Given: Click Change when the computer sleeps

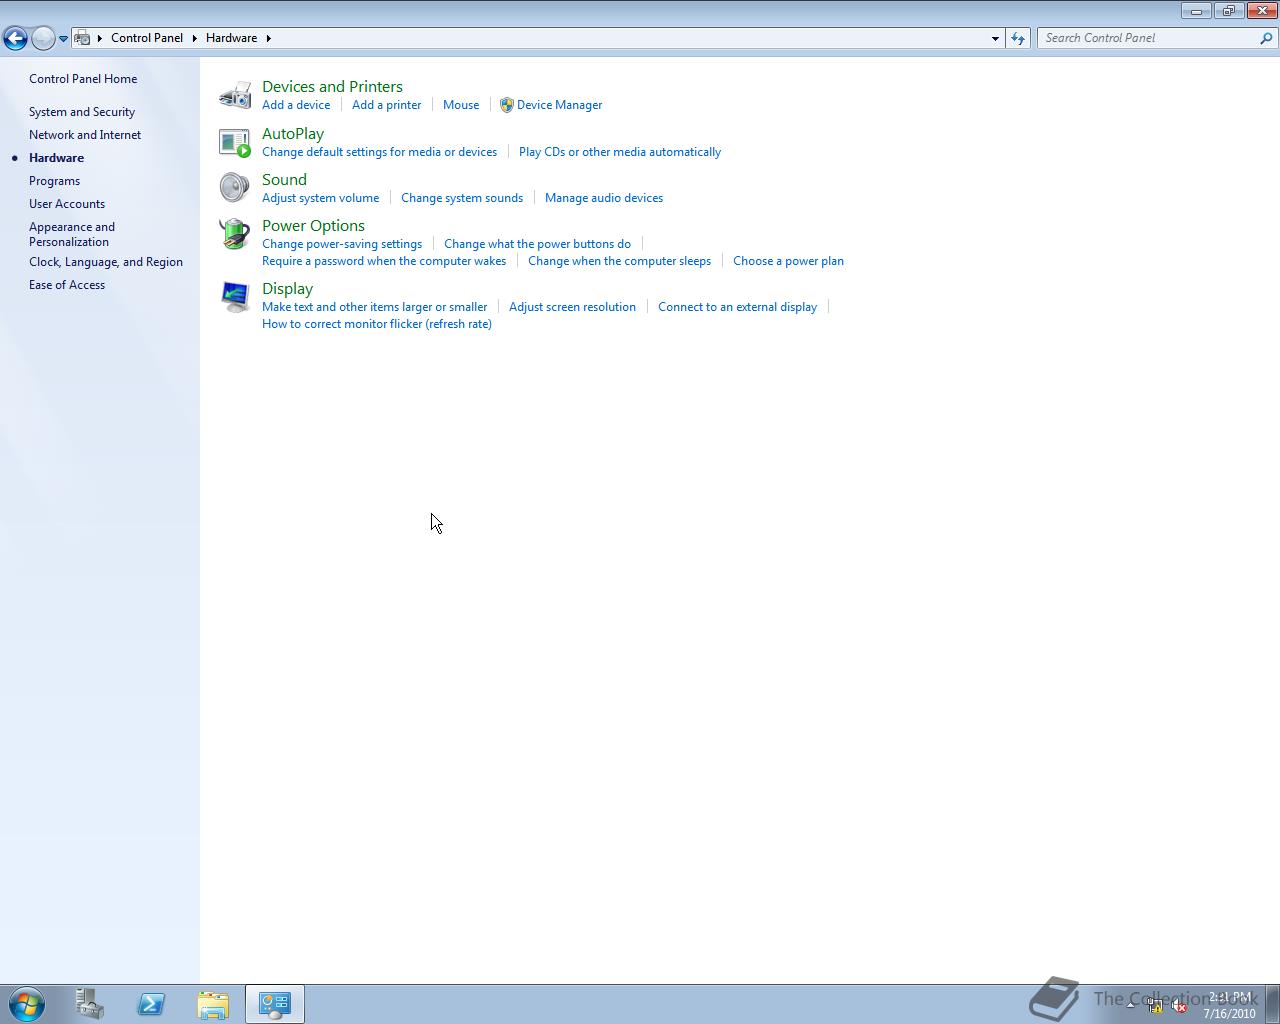Looking at the screenshot, I should click(619, 261).
